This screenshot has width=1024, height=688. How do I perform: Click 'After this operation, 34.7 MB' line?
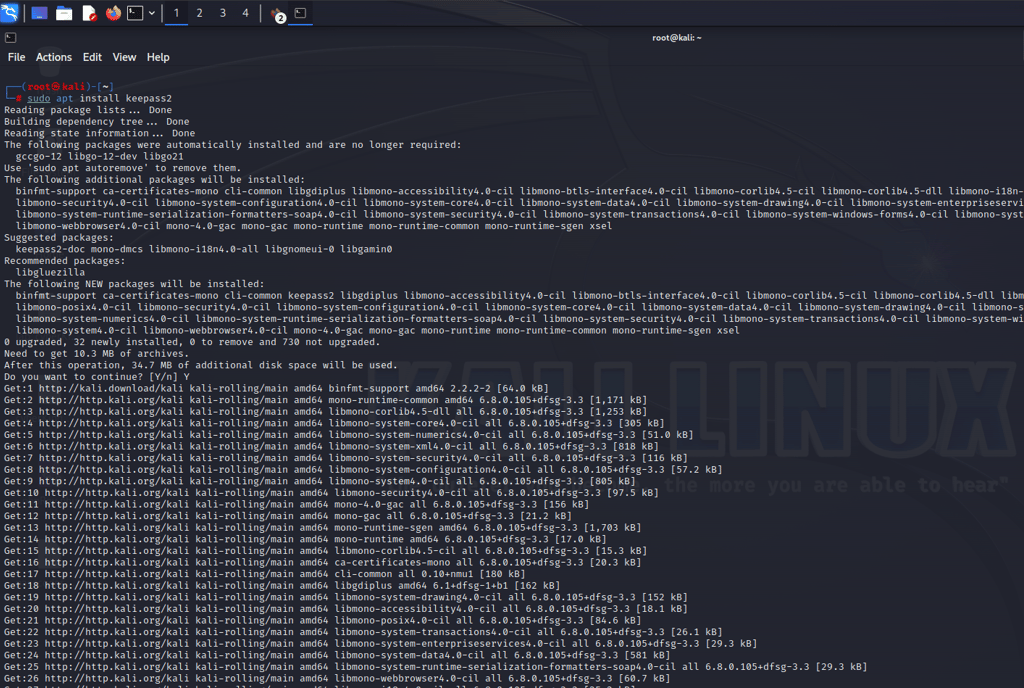click(x=201, y=366)
